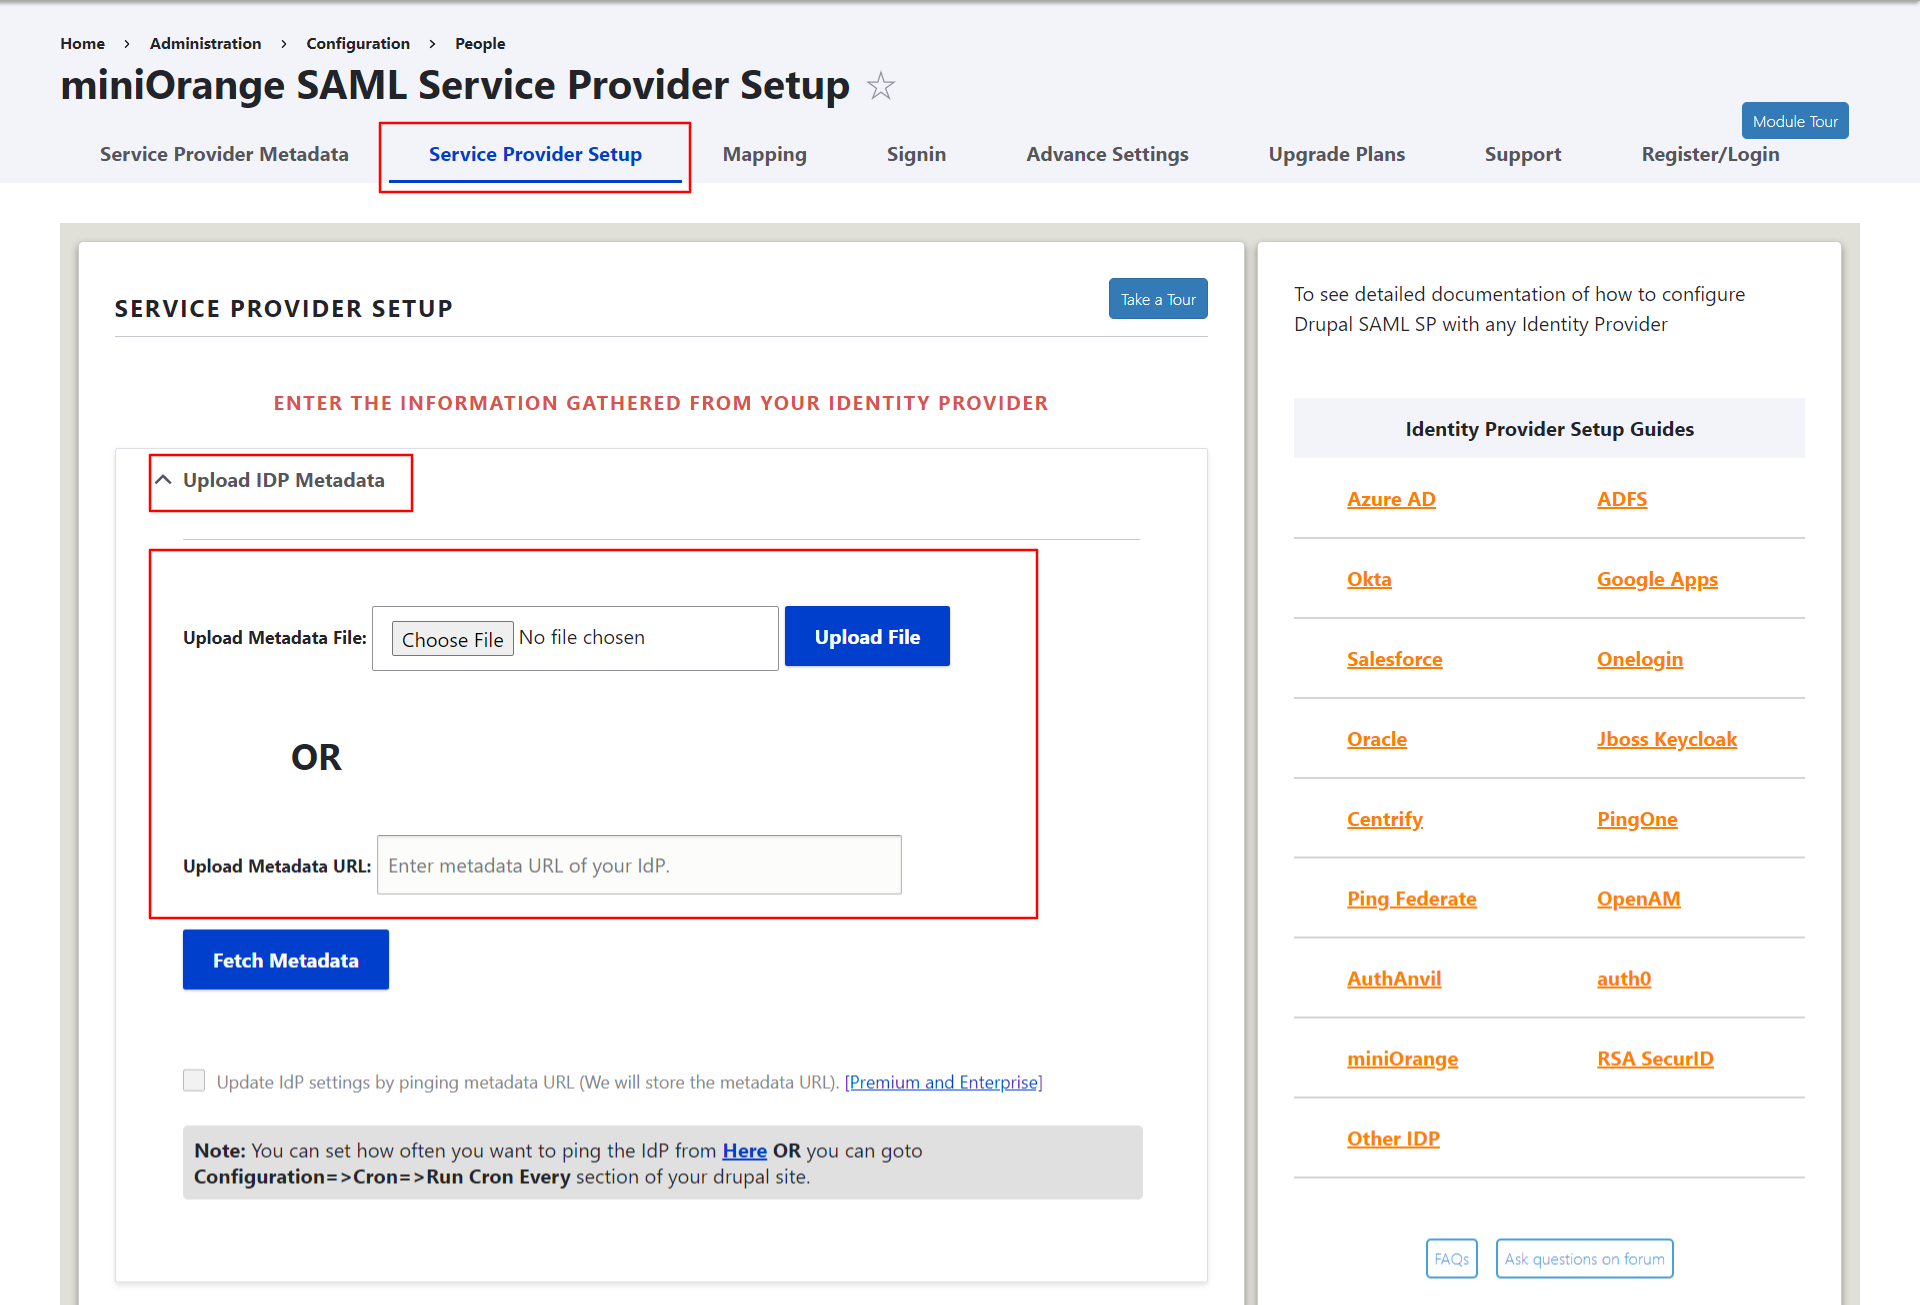
Task: Star this page as a favorite shortcut
Action: [x=881, y=86]
